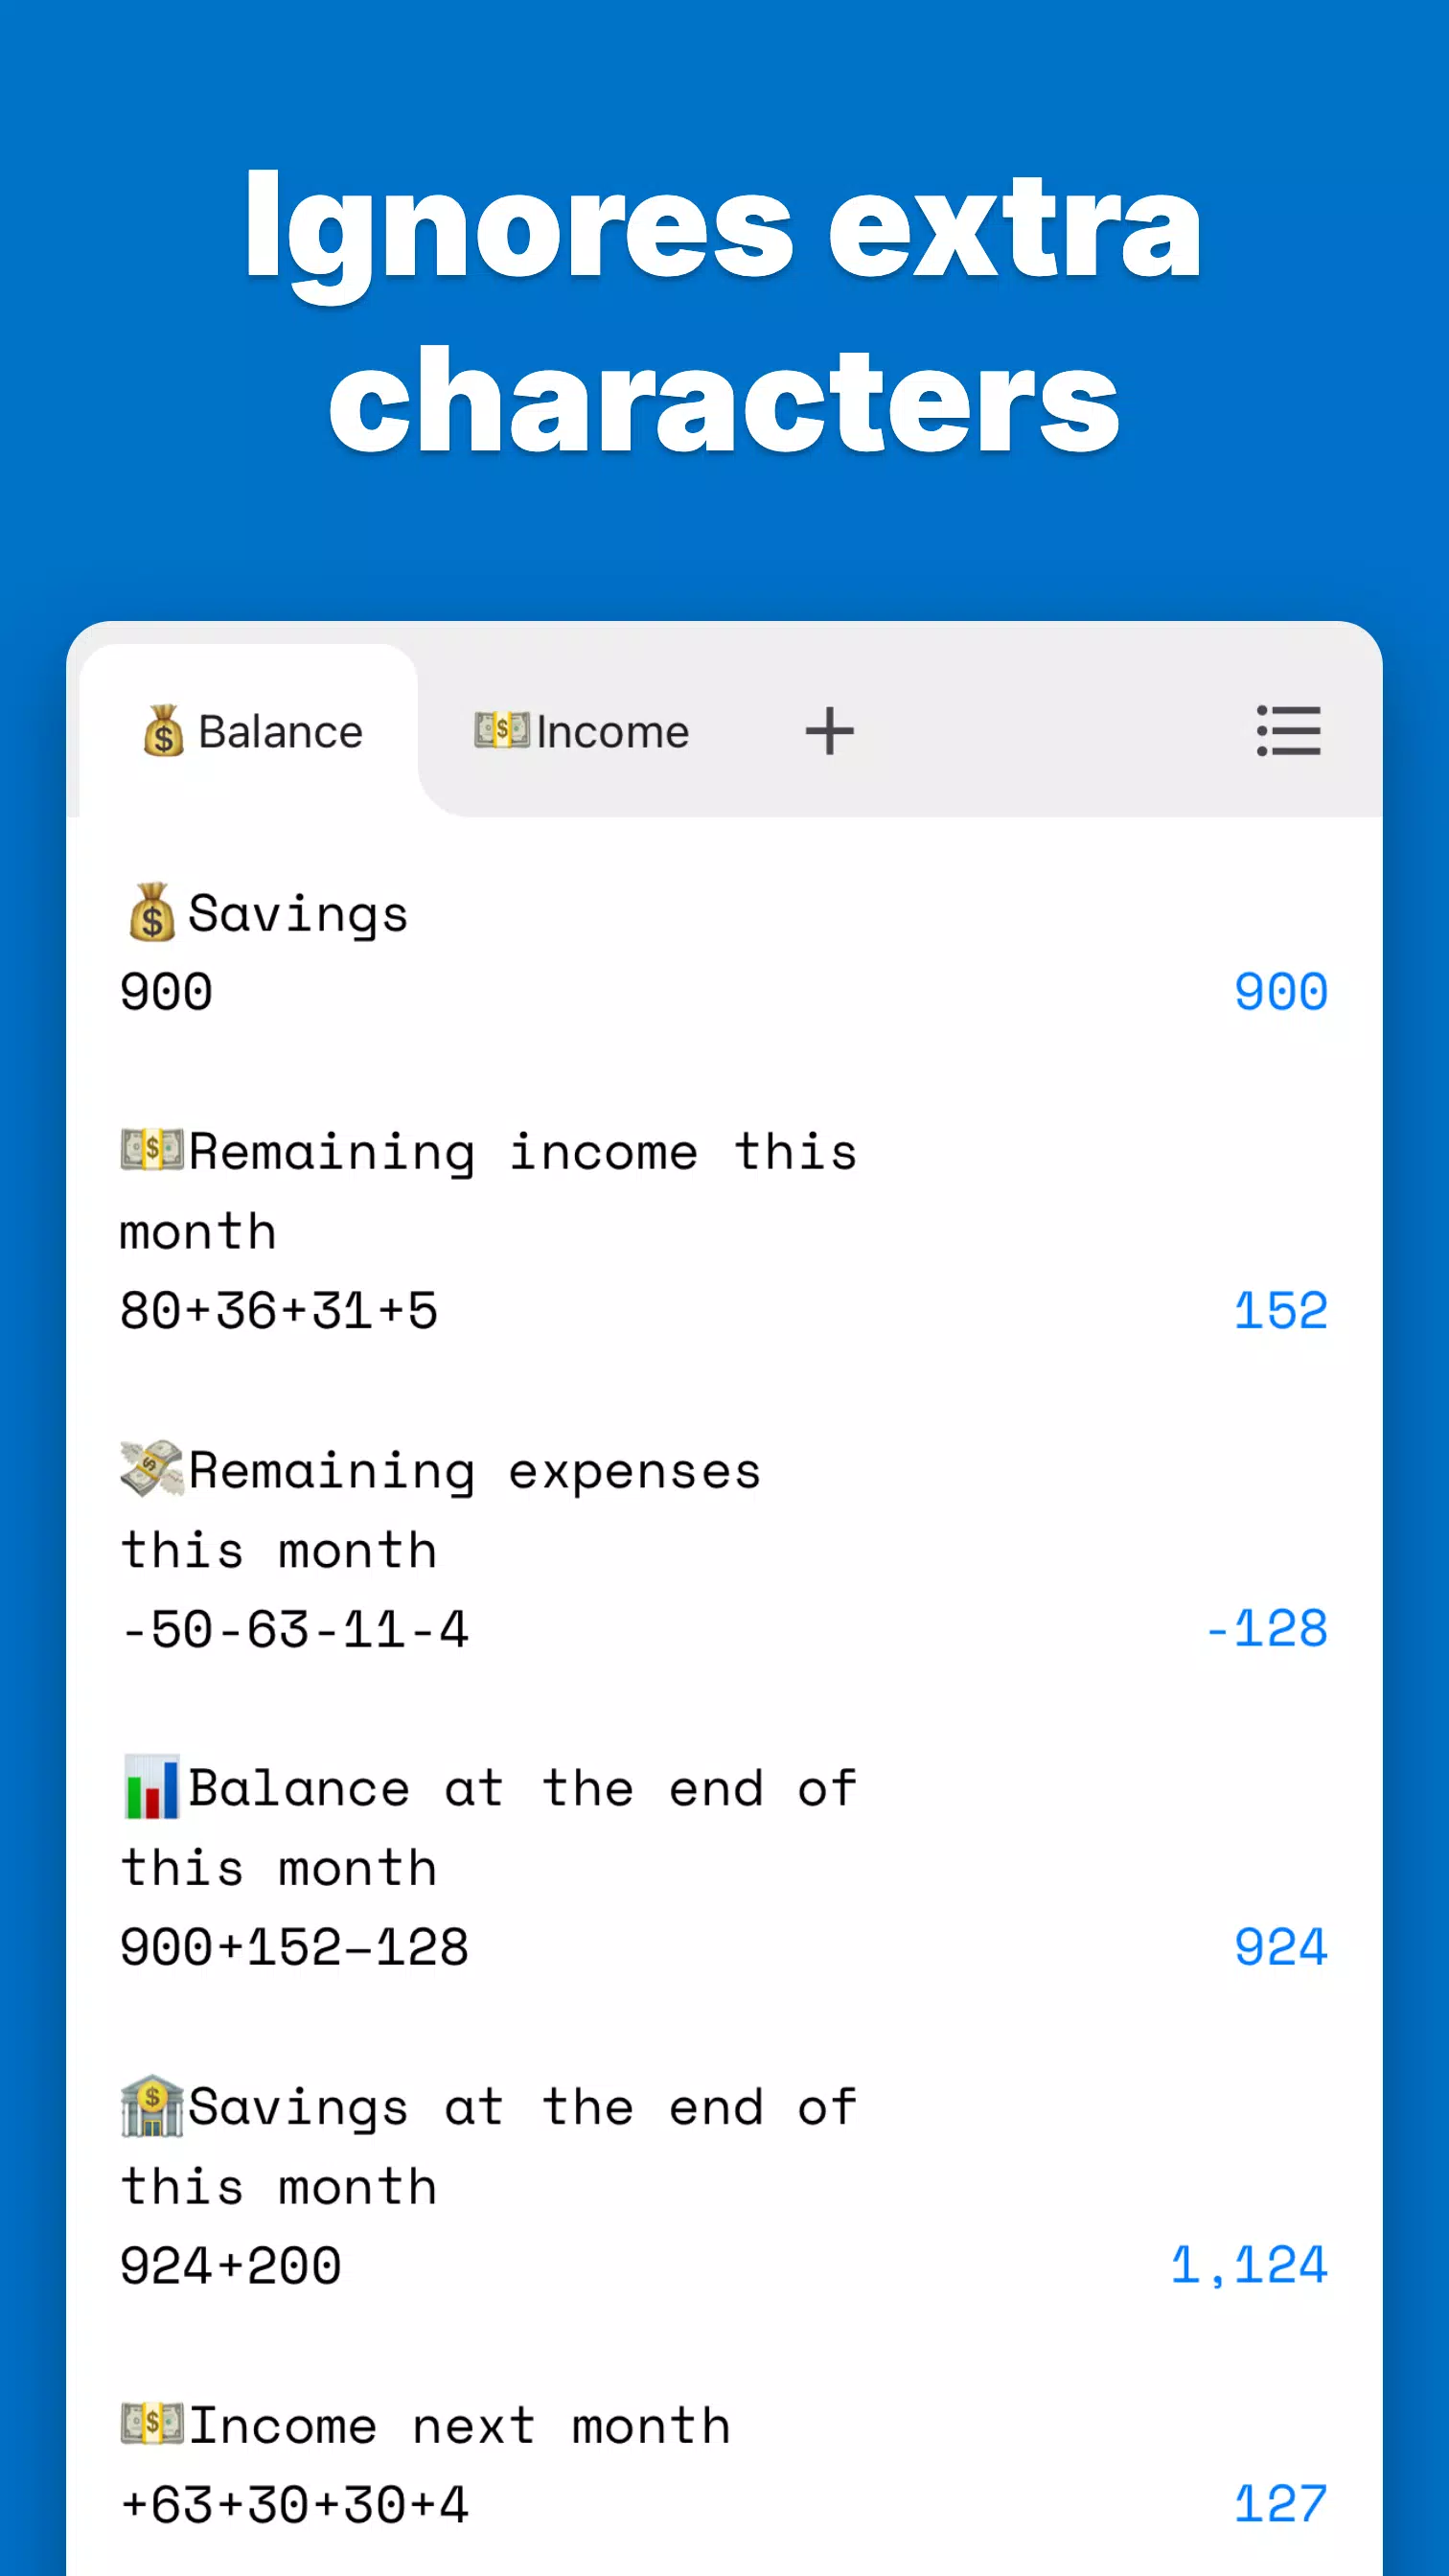1449x2576 pixels.
Task: Select the blue 924 result
Action: [1281, 1947]
